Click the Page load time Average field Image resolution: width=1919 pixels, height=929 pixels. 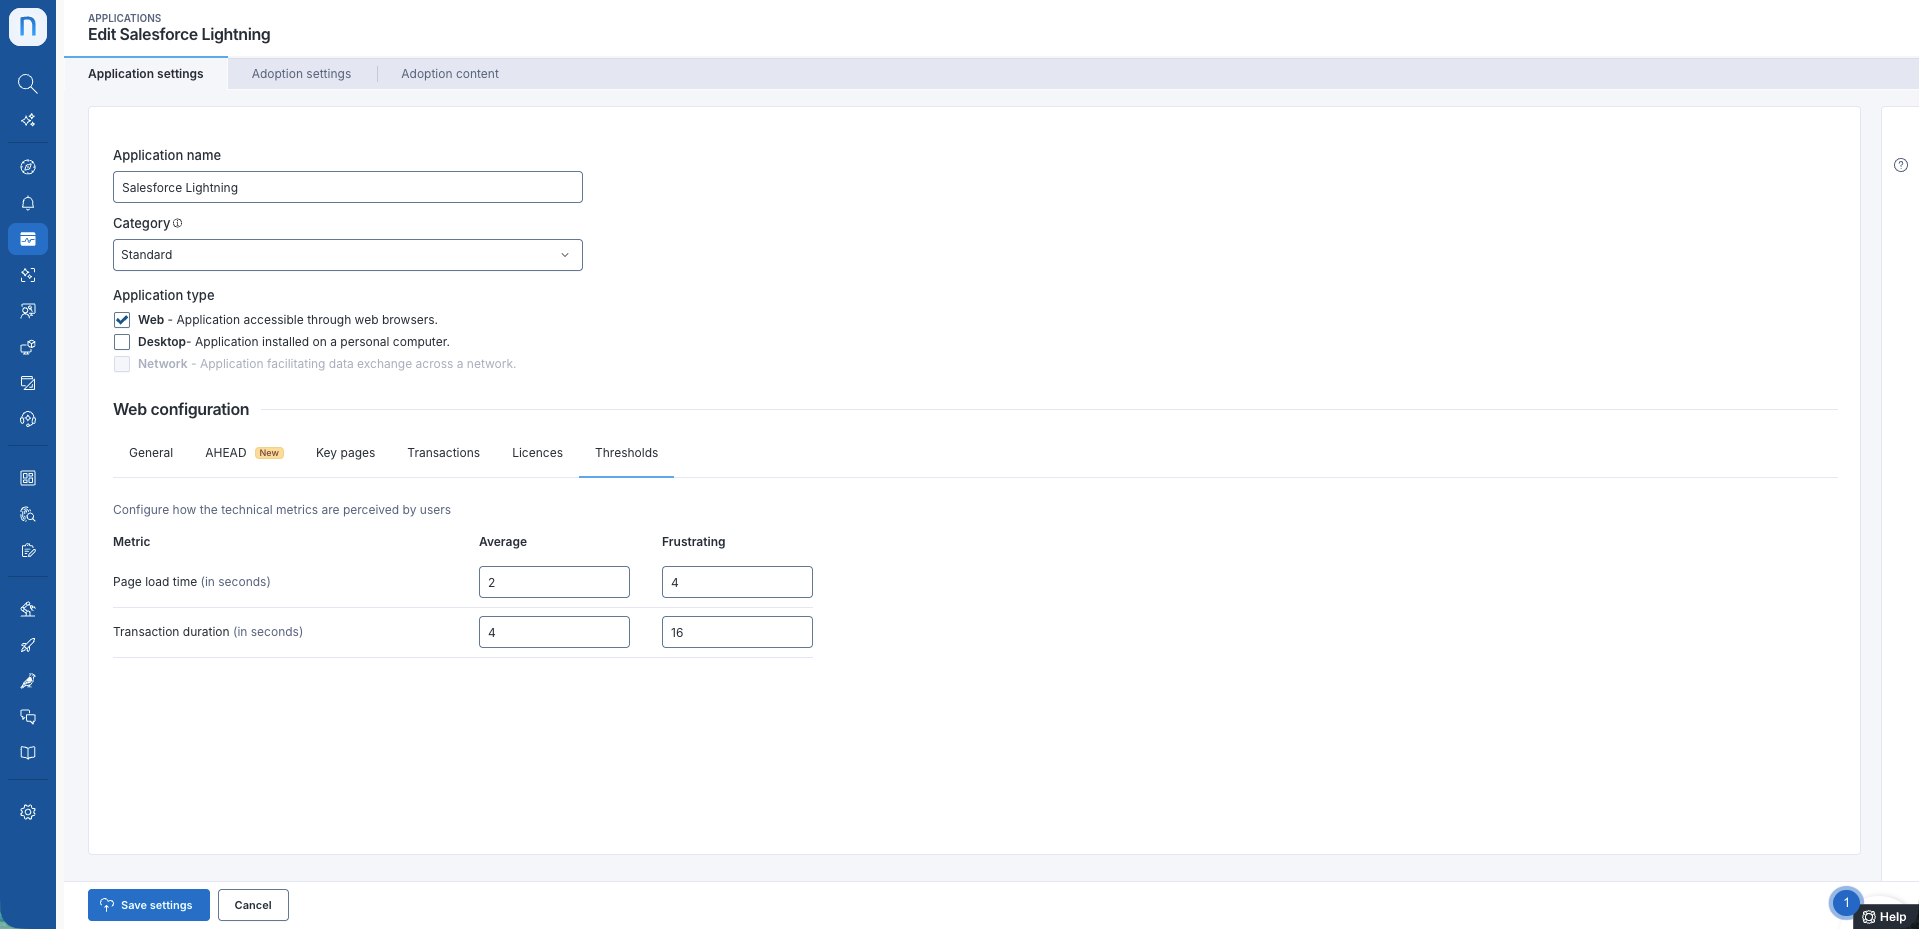554,582
